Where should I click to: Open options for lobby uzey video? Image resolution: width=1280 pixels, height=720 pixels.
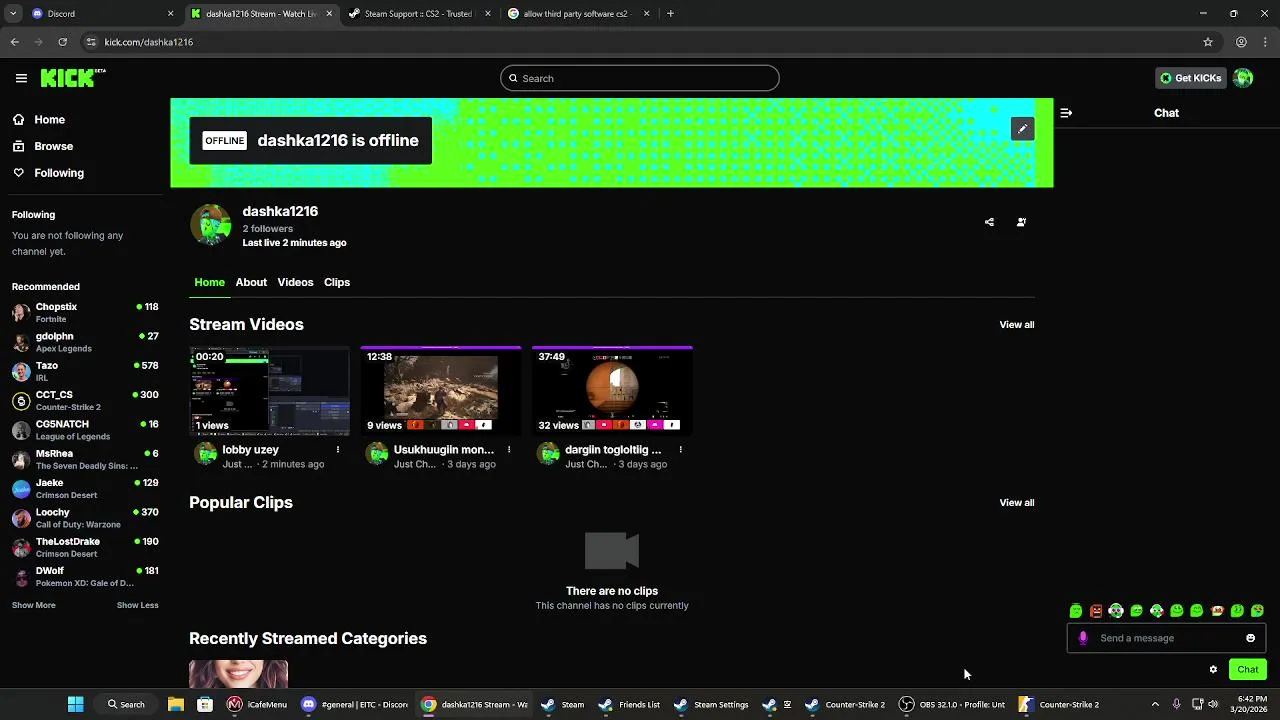[338, 450]
